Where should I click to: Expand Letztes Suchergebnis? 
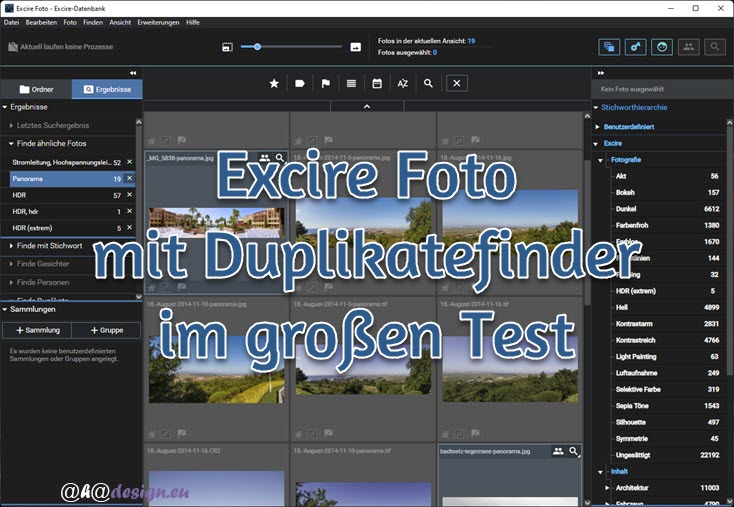pos(11,125)
